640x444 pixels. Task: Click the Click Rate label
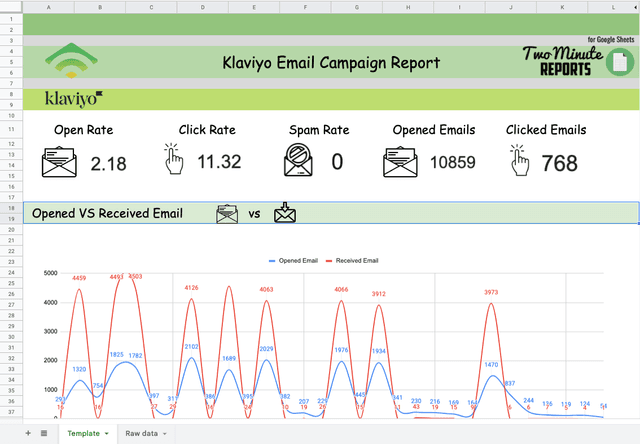[x=207, y=130]
